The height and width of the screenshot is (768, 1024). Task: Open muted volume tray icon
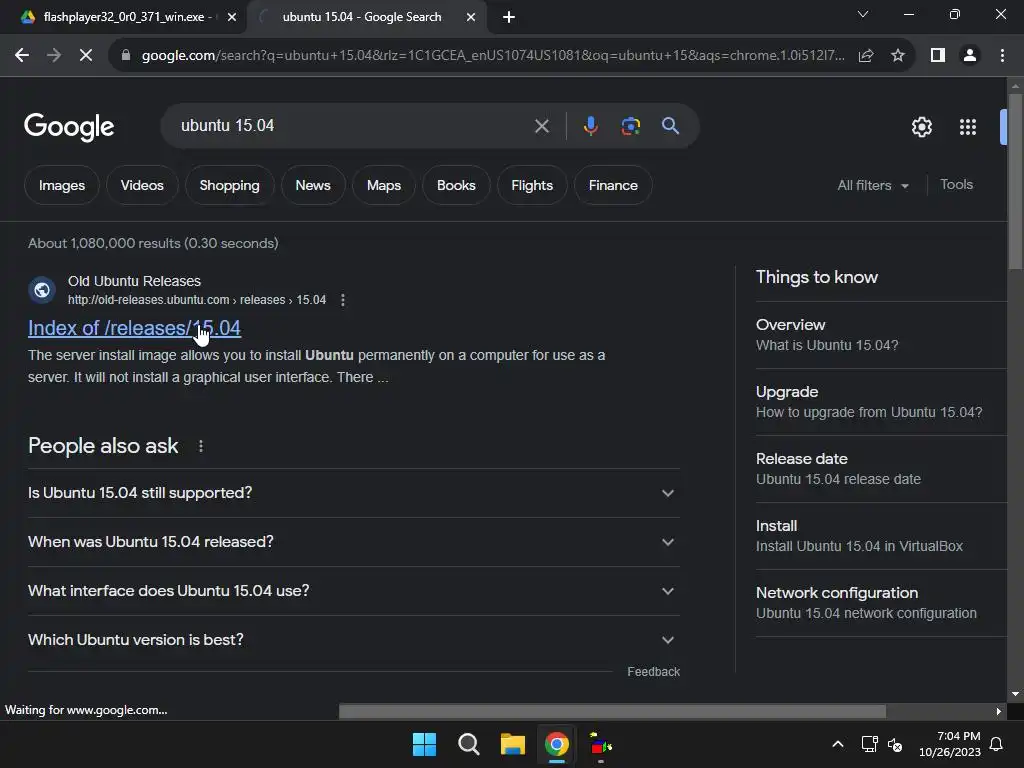point(895,744)
